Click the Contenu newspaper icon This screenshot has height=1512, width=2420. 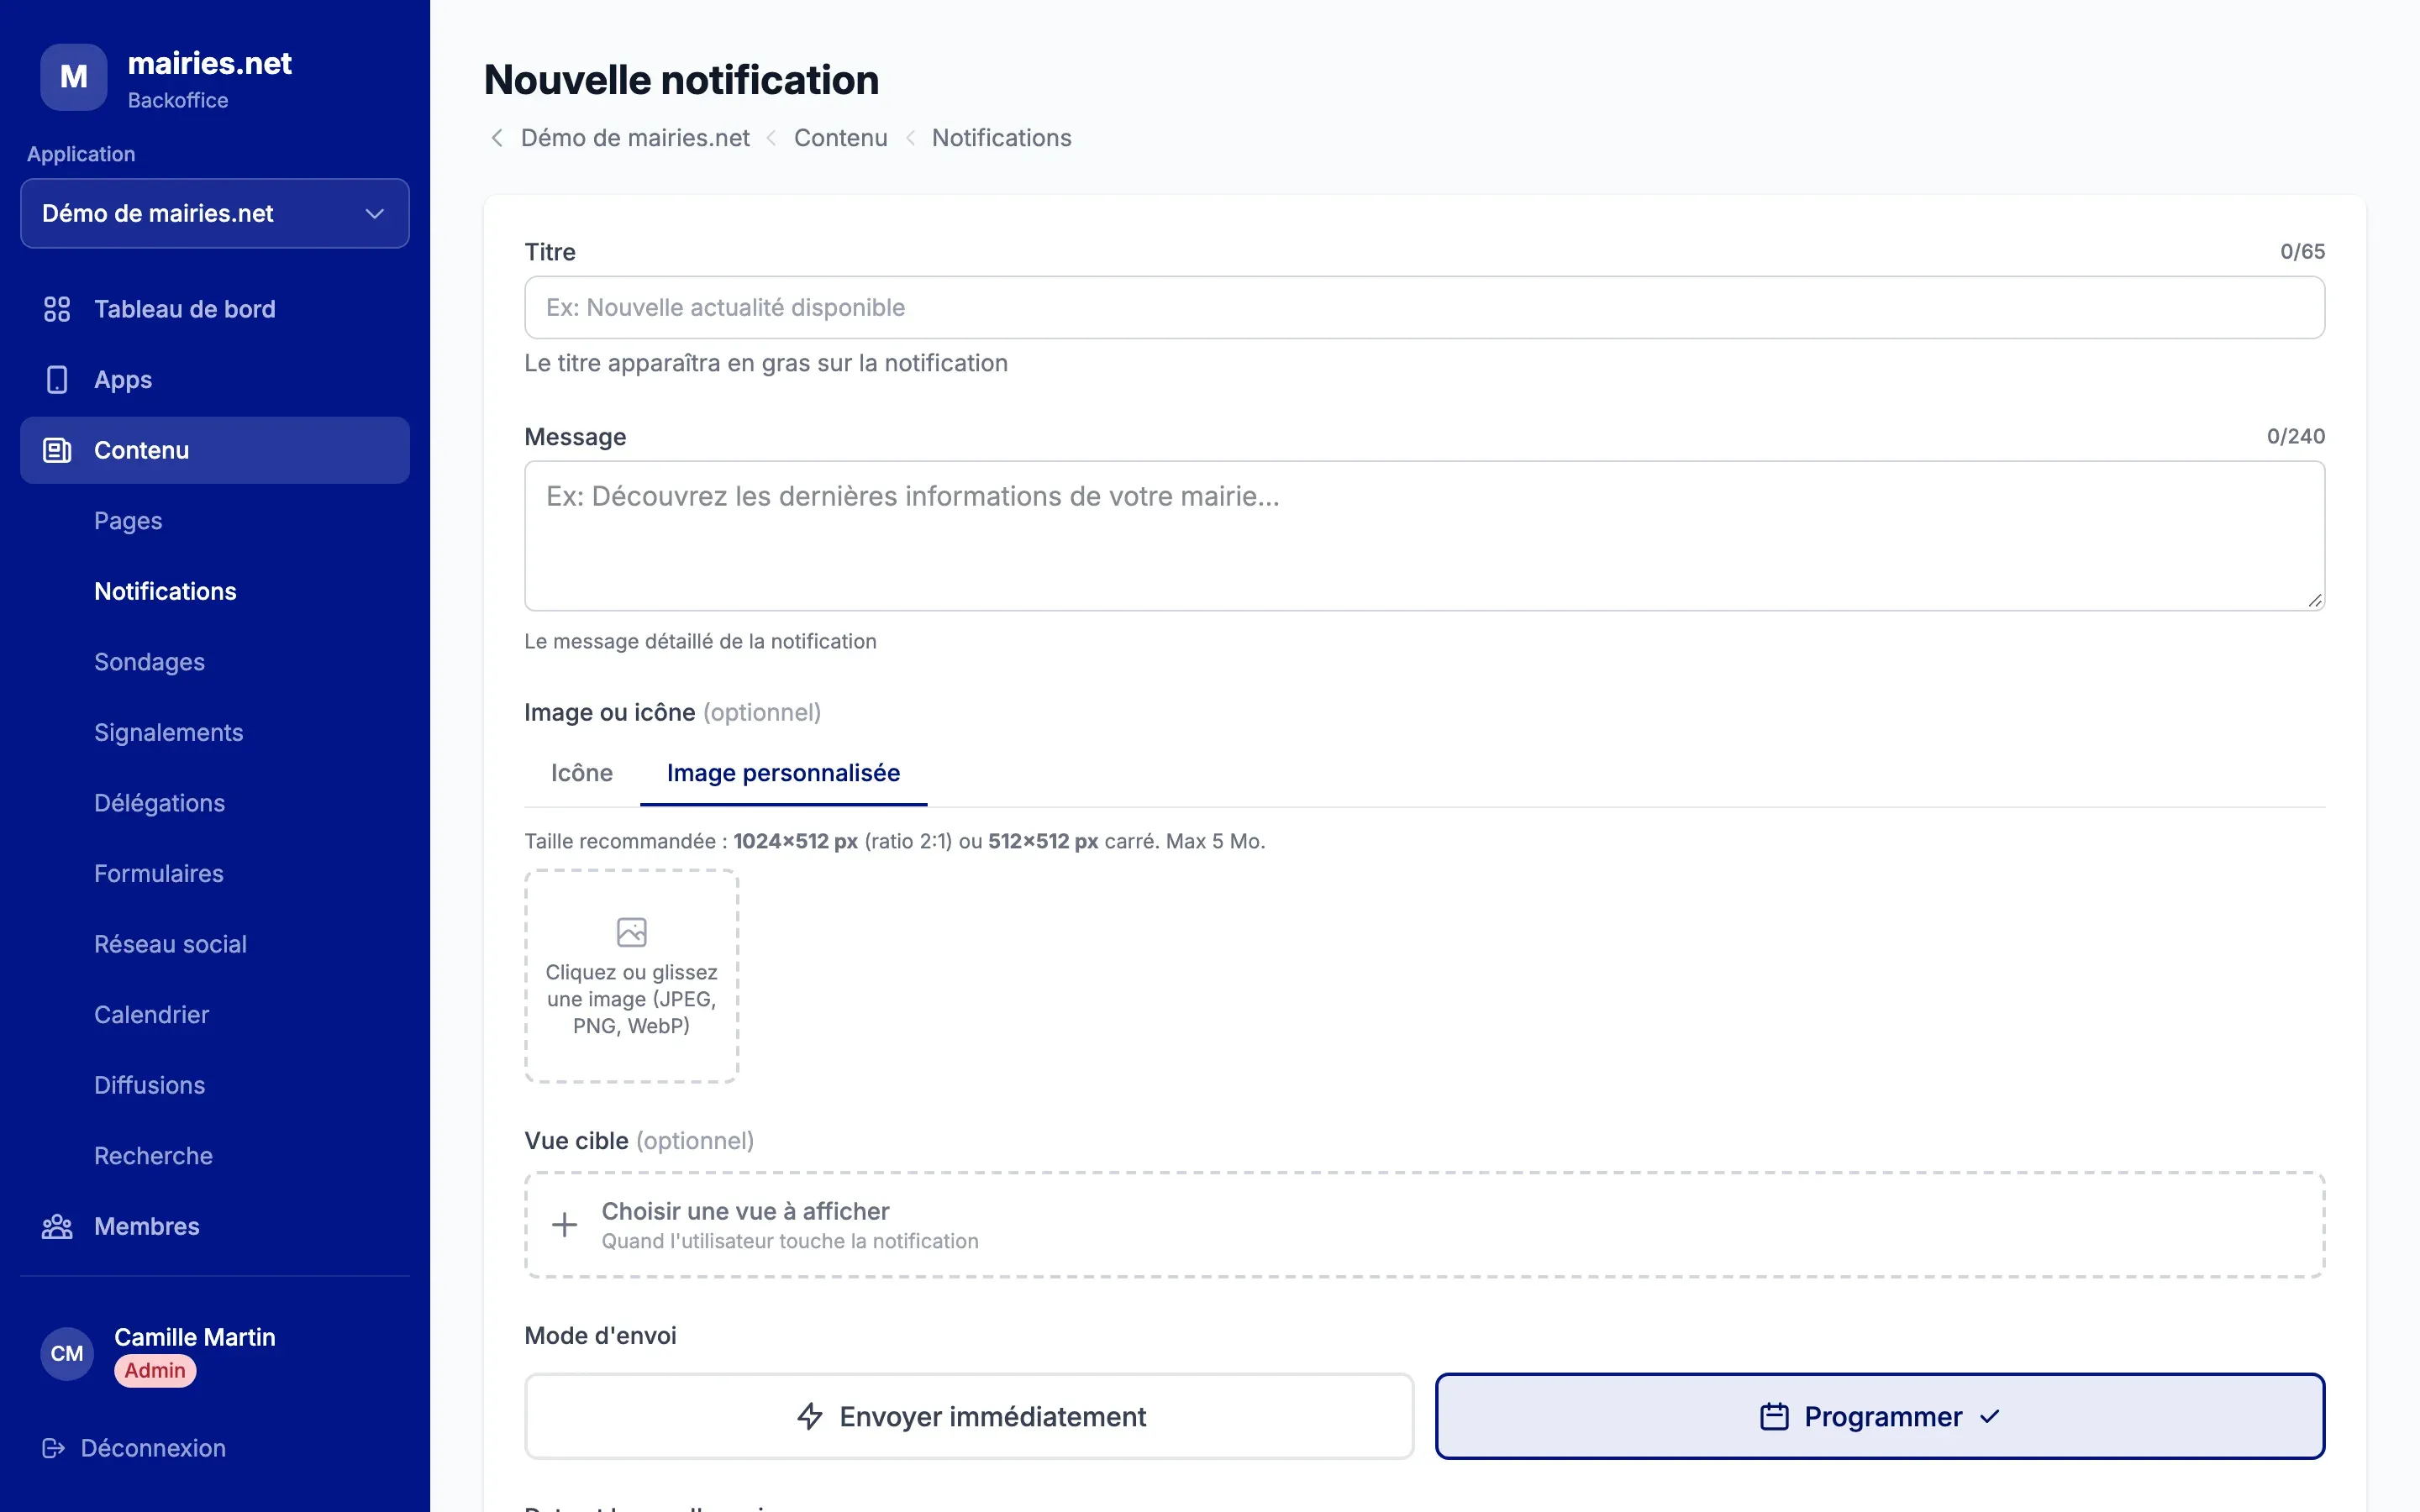pyautogui.click(x=57, y=450)
